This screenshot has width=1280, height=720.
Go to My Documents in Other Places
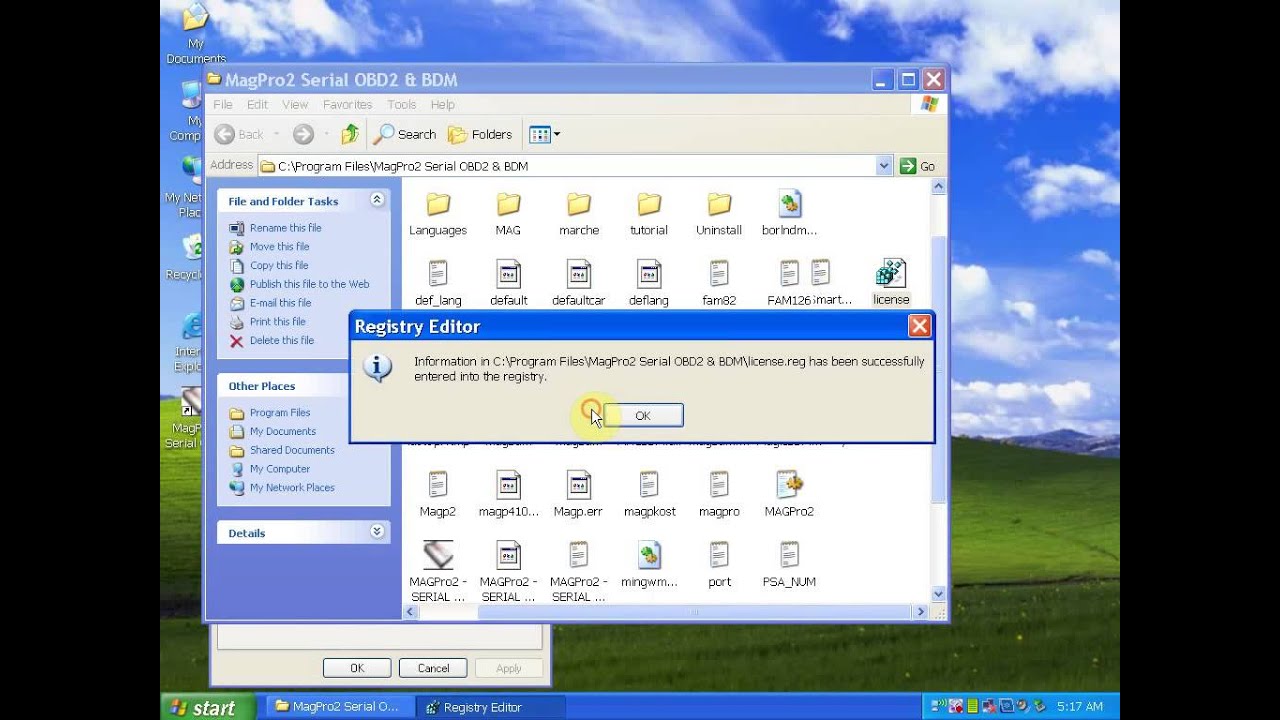[282, 432]
